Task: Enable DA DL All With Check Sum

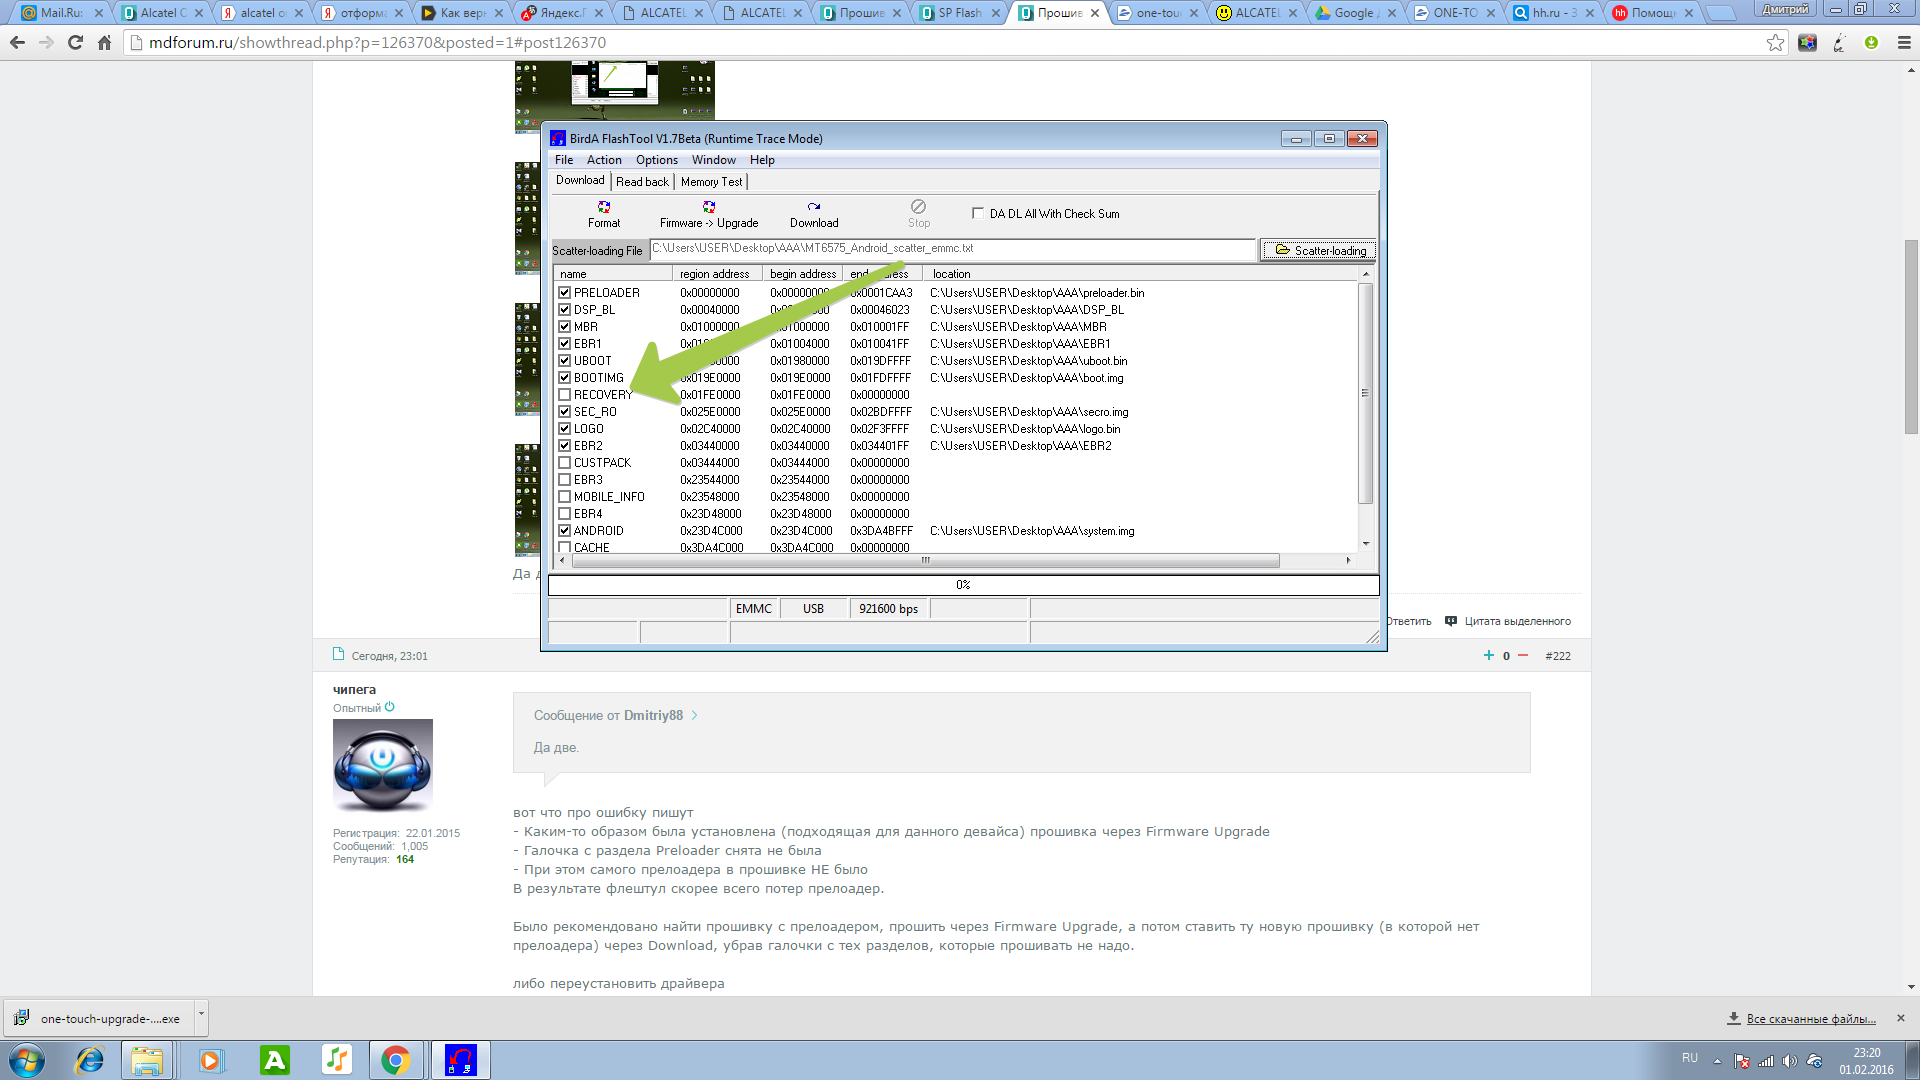Action: click(978, 213)
